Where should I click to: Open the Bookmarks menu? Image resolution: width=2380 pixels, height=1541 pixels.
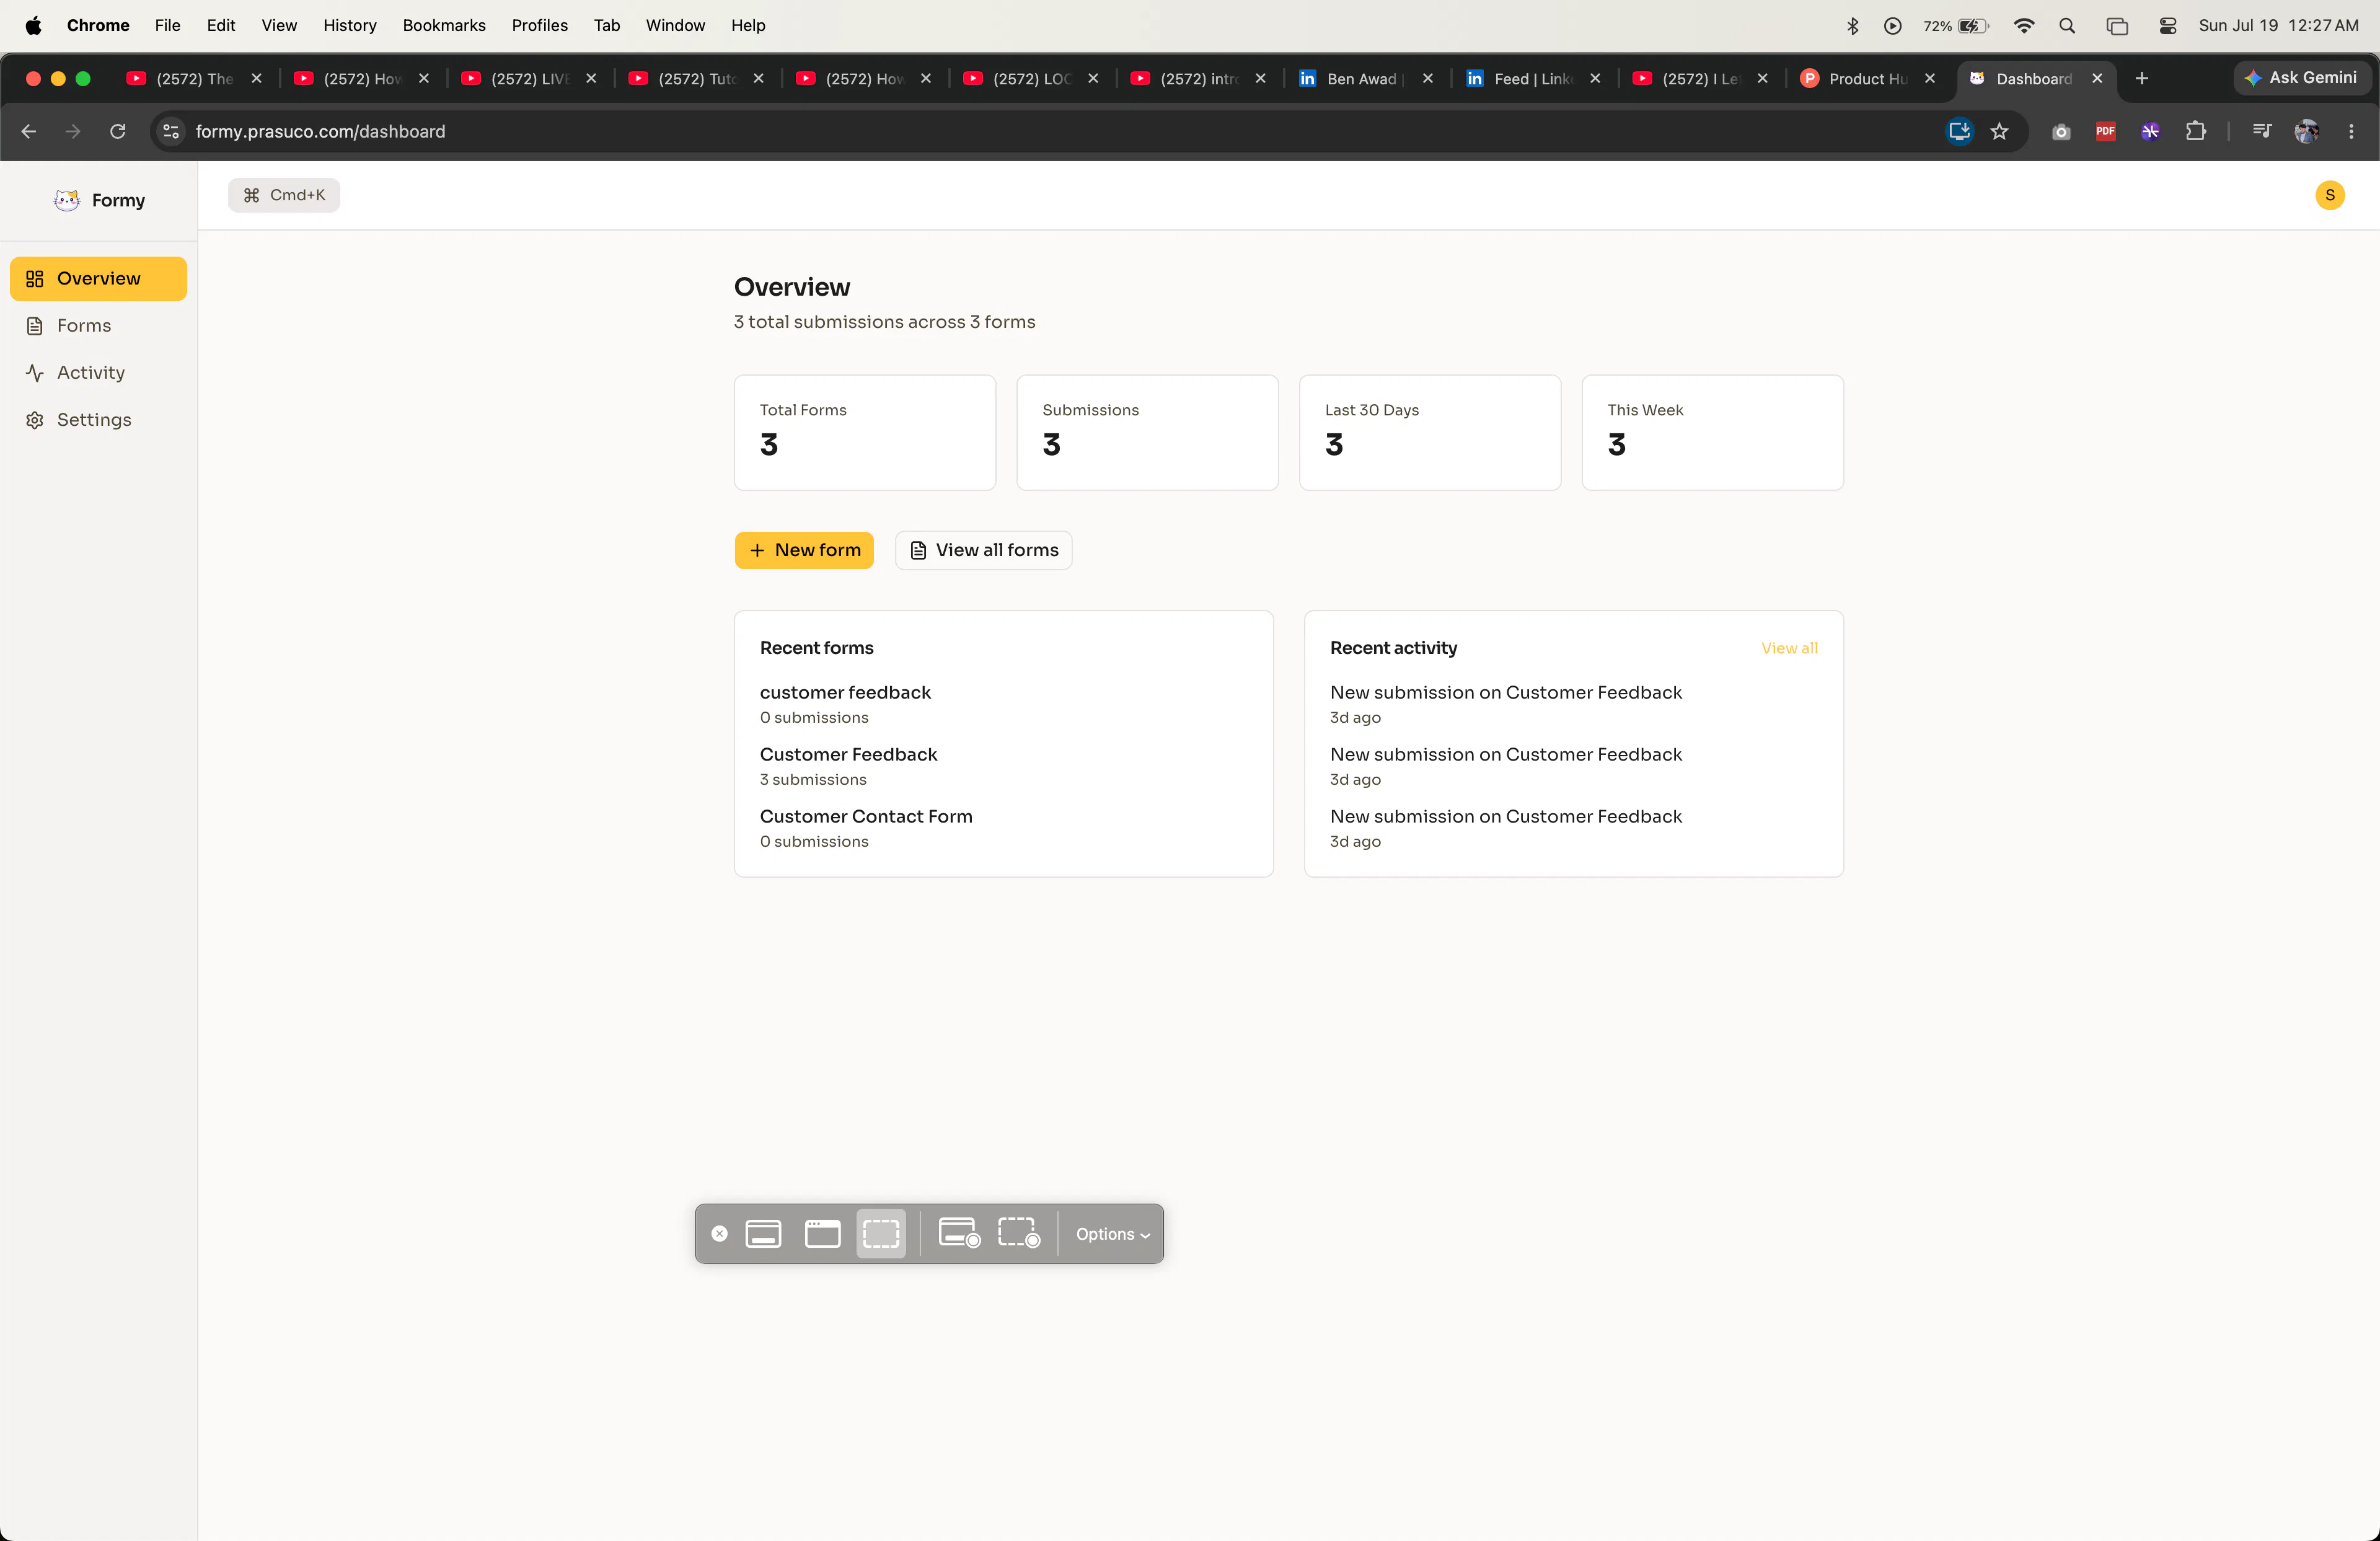pyautogui.click(x=444, y=25)
